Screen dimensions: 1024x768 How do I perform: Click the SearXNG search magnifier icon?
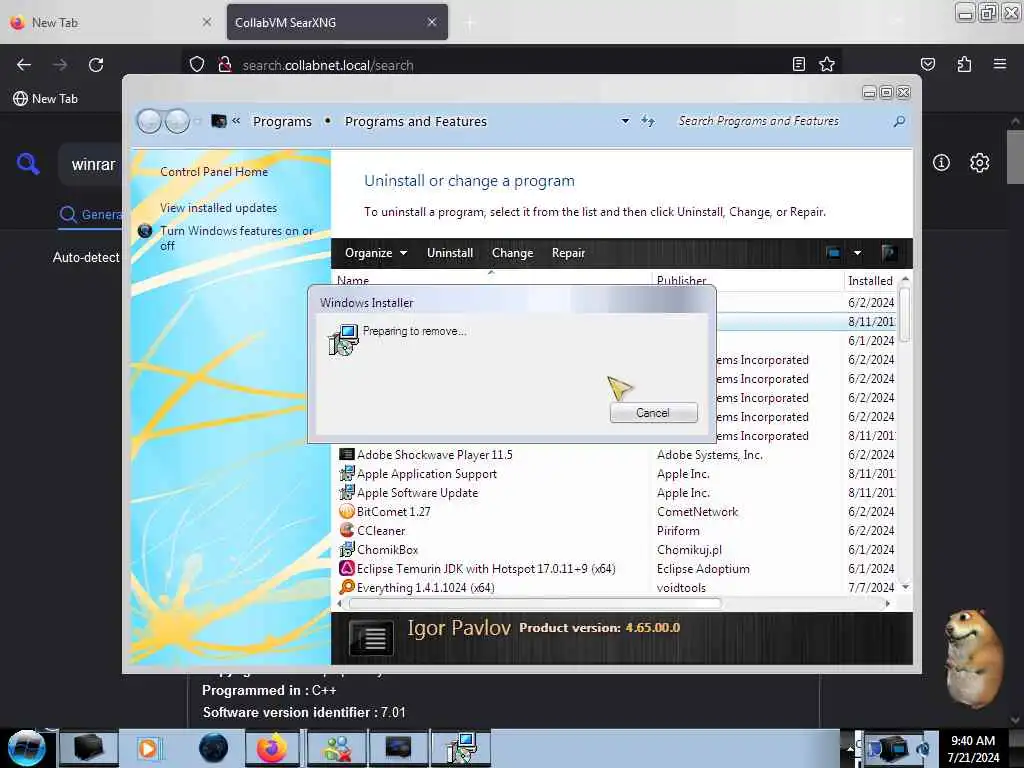point(27,163)
